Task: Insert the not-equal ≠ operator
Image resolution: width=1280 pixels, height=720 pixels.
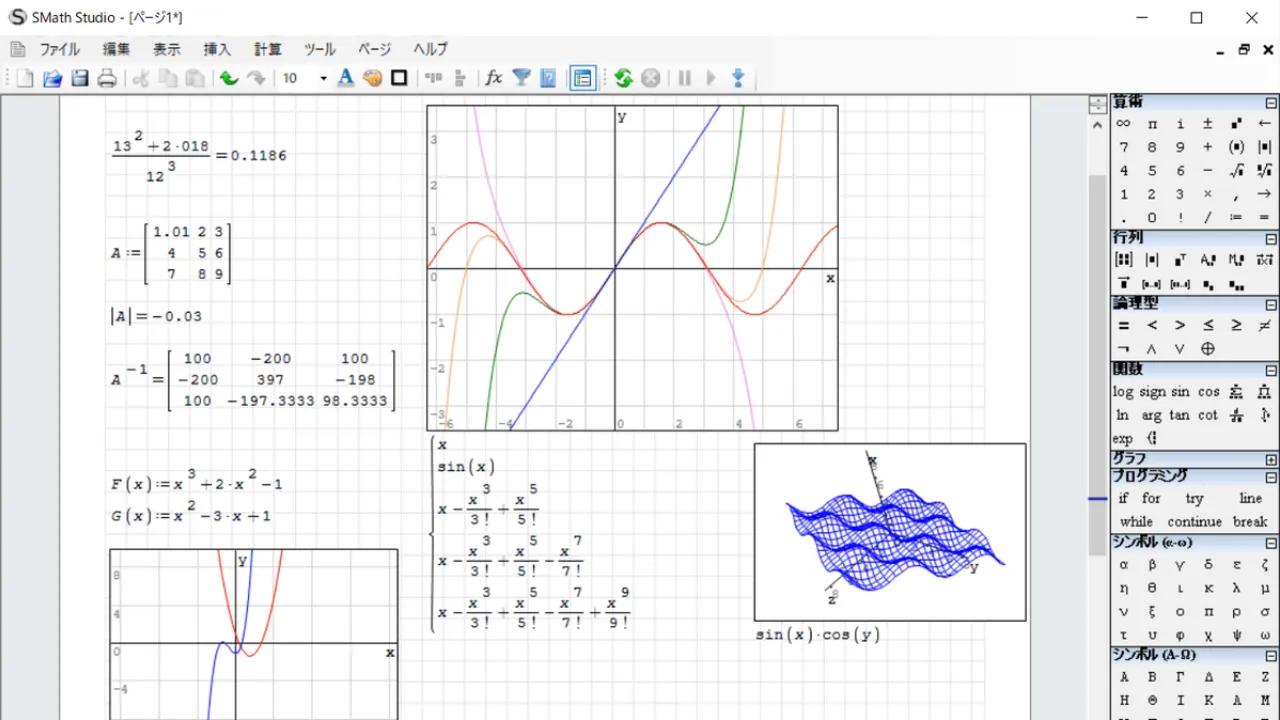Action: tap(1264, 325)
